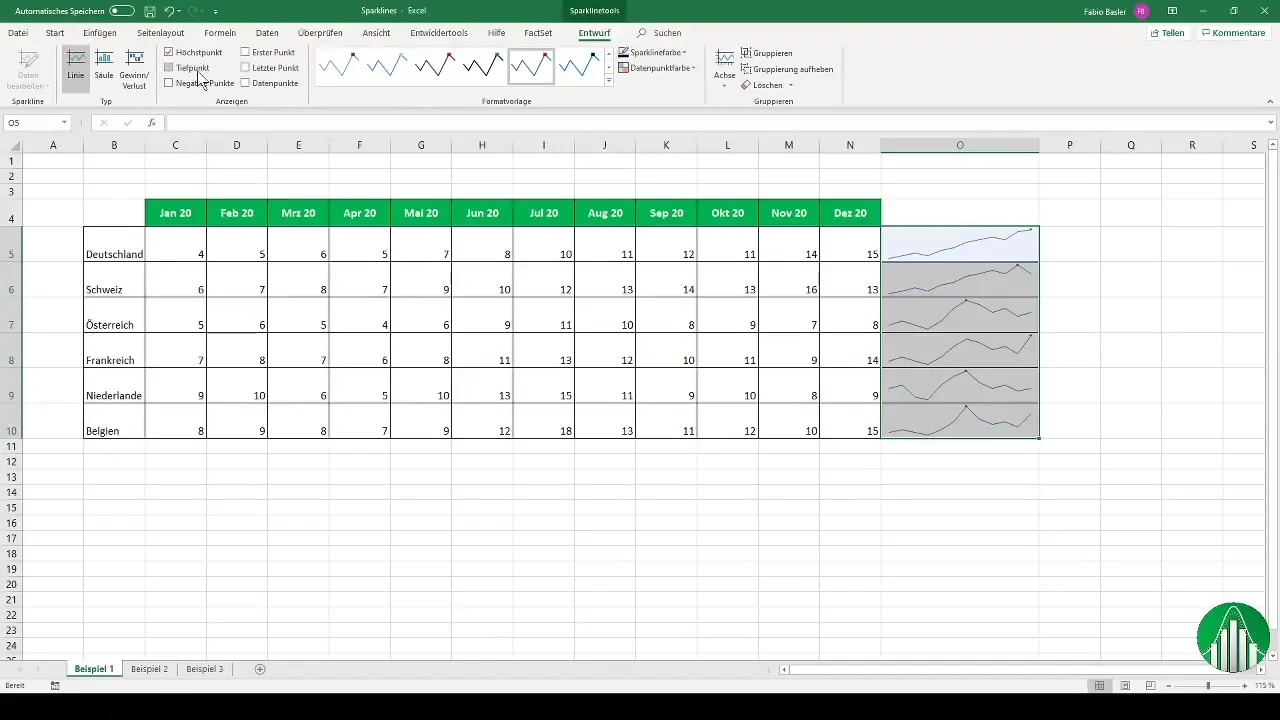Viewport: 1280px width, 720px height.
Task: Click the undo arrow icon
Action: coord(169,10)
